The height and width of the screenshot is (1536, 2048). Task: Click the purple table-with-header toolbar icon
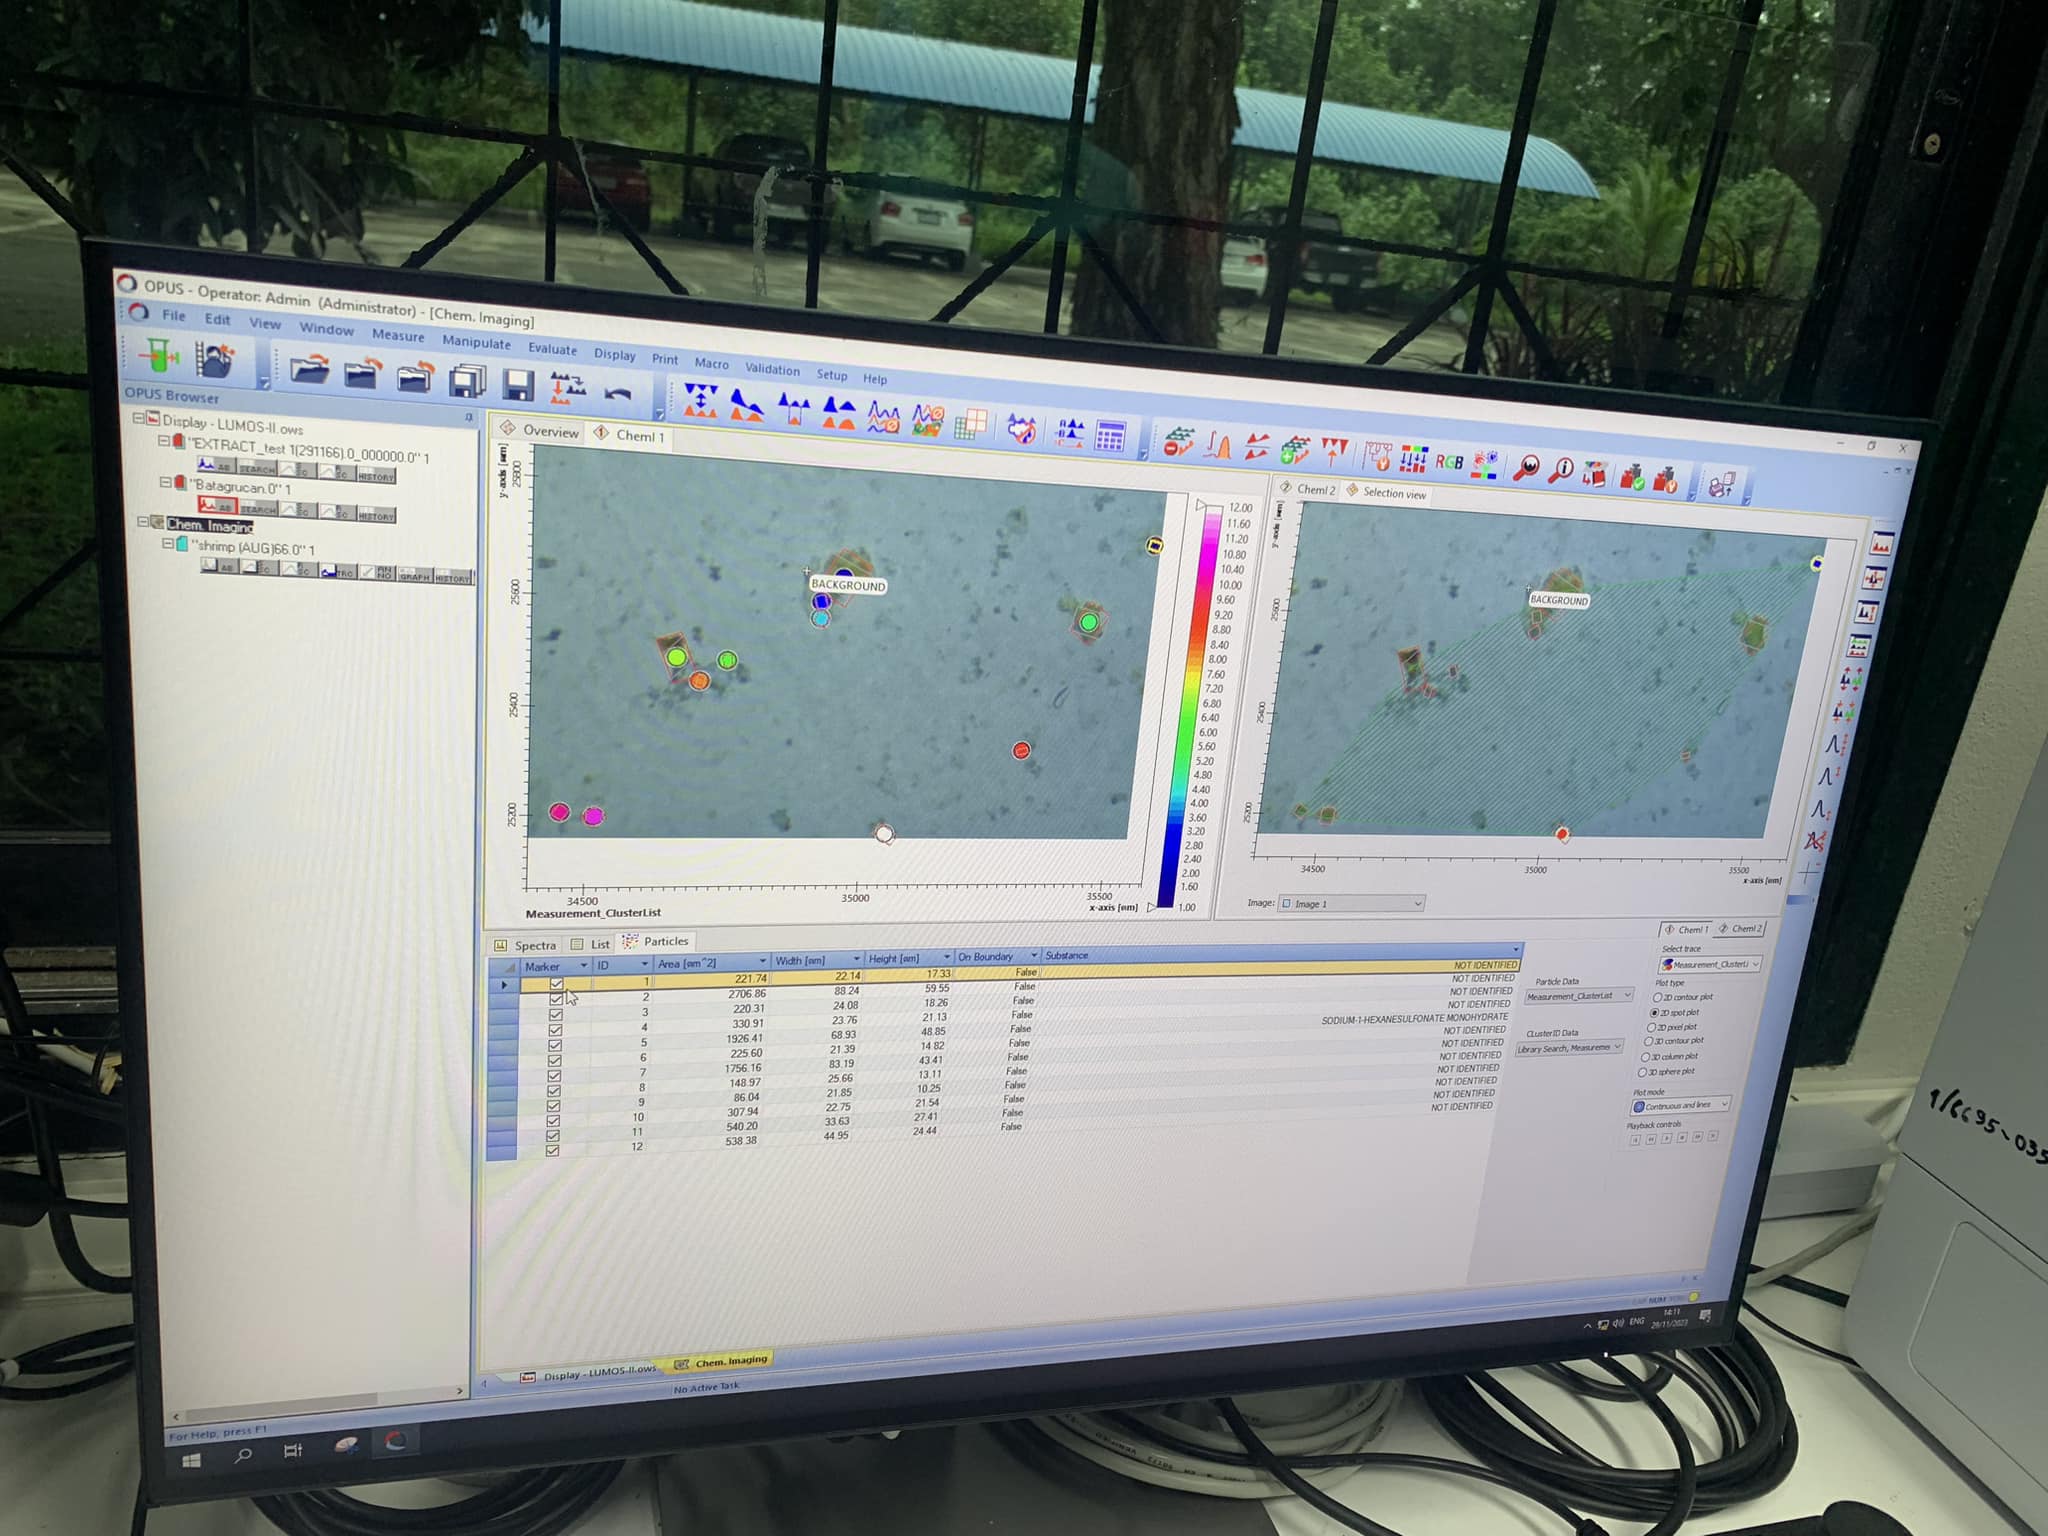point(1110,436)
